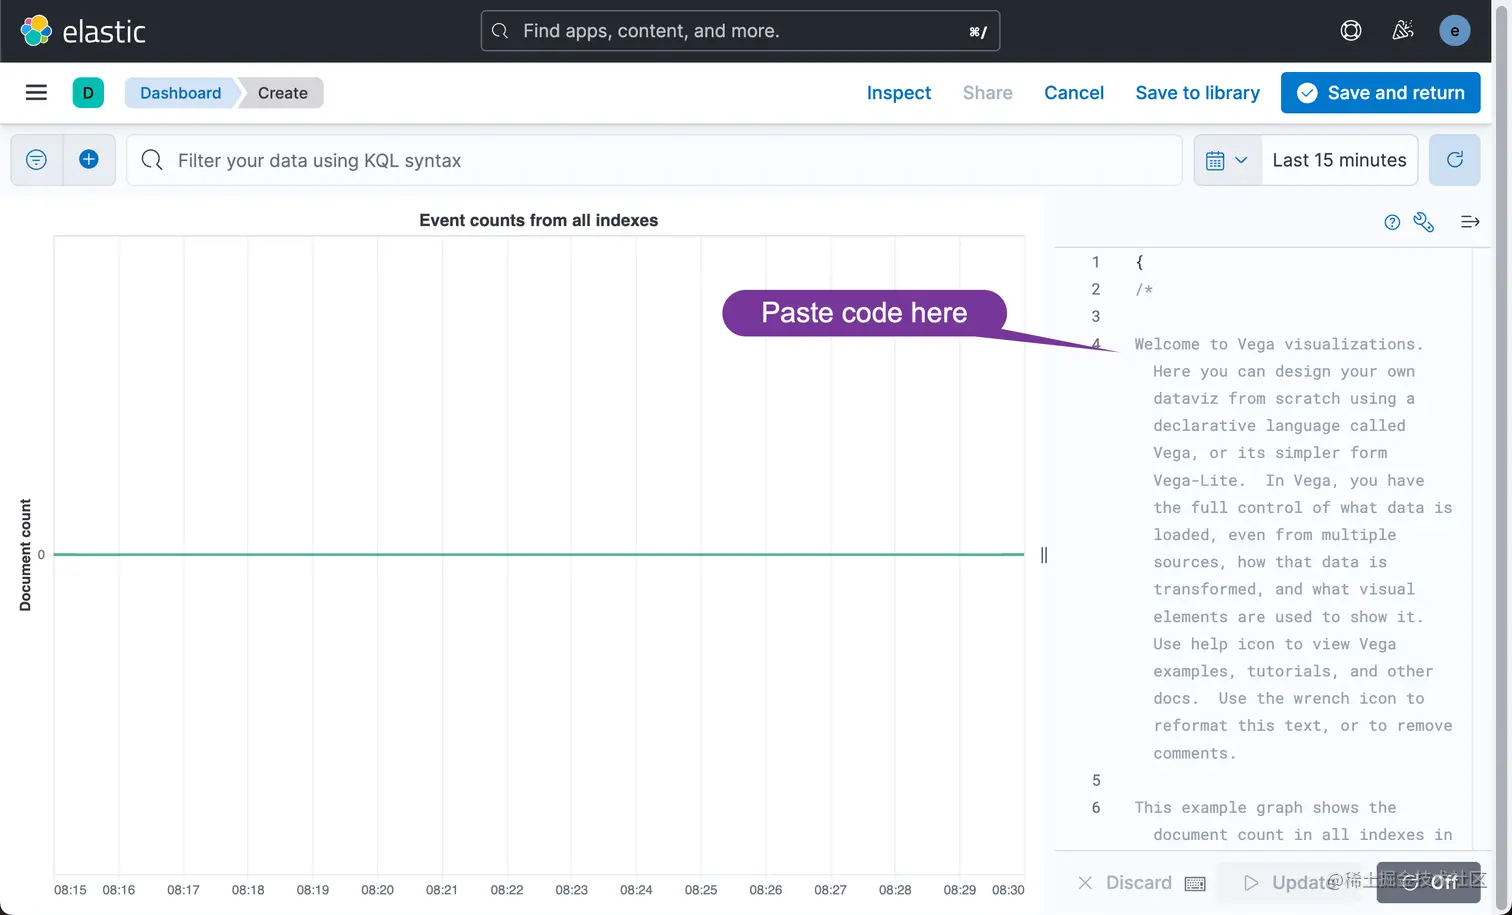Open the user avatar menu
The width and height of the screenshot is (1512, 915).
(x=1454, y=31)
